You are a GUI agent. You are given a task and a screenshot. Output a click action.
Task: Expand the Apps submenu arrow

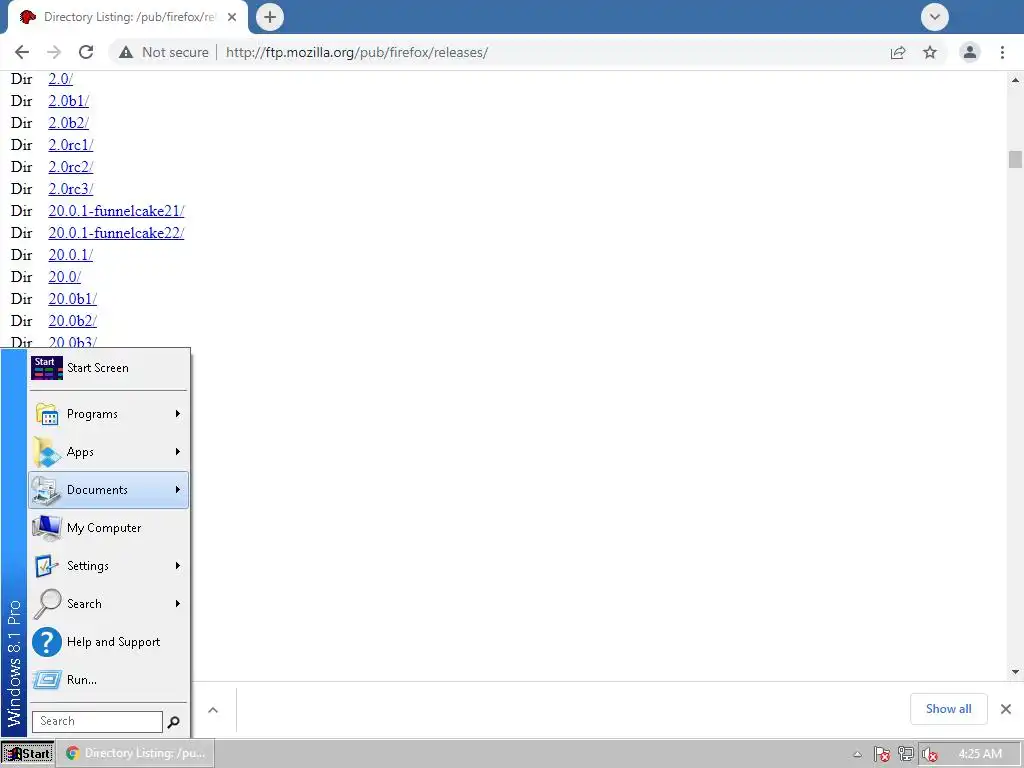[x=178, y=452]
